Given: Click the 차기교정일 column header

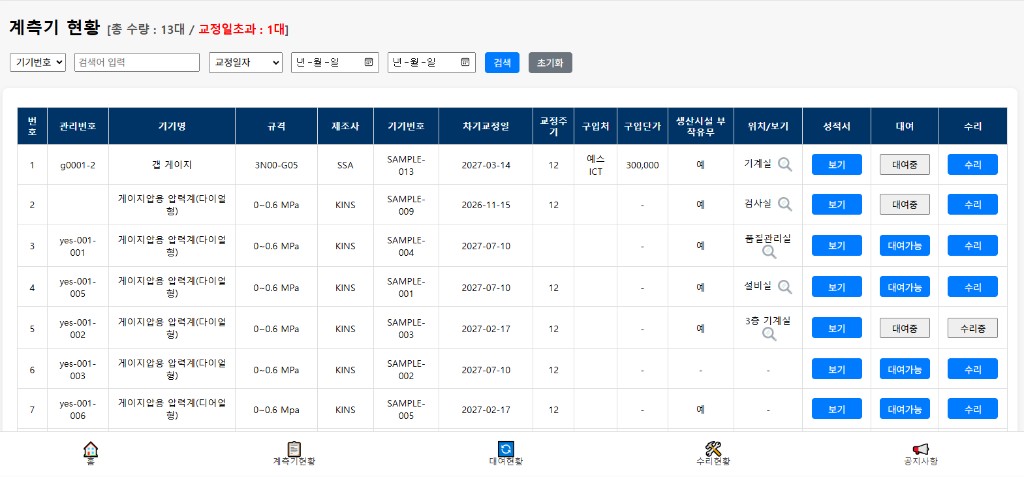Looking at the screenshot, I should point(485,126).
